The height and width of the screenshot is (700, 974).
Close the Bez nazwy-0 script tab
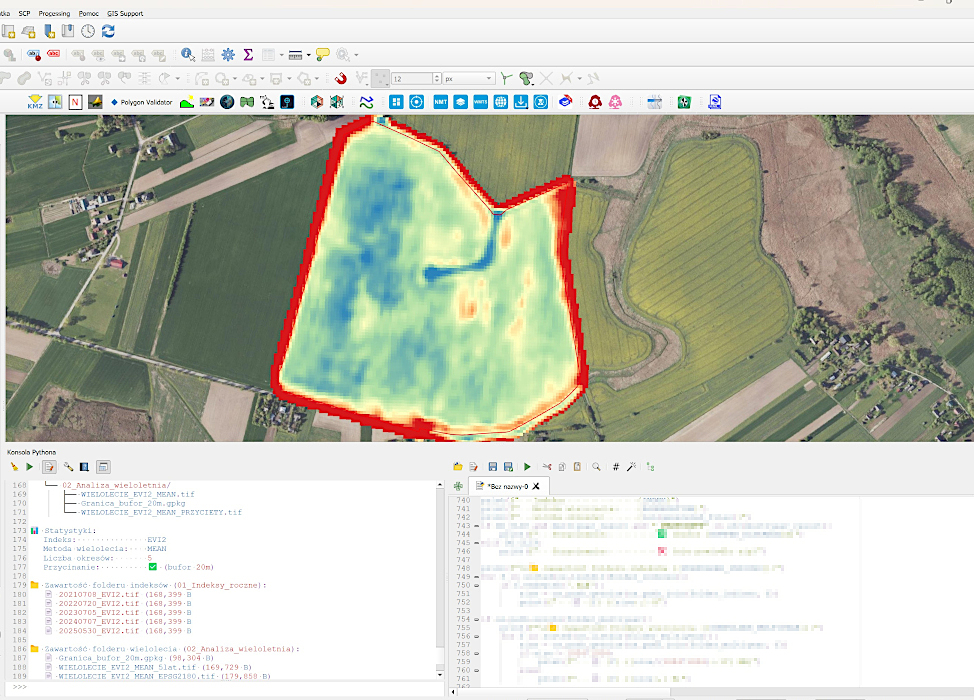[x=536, y=486]
